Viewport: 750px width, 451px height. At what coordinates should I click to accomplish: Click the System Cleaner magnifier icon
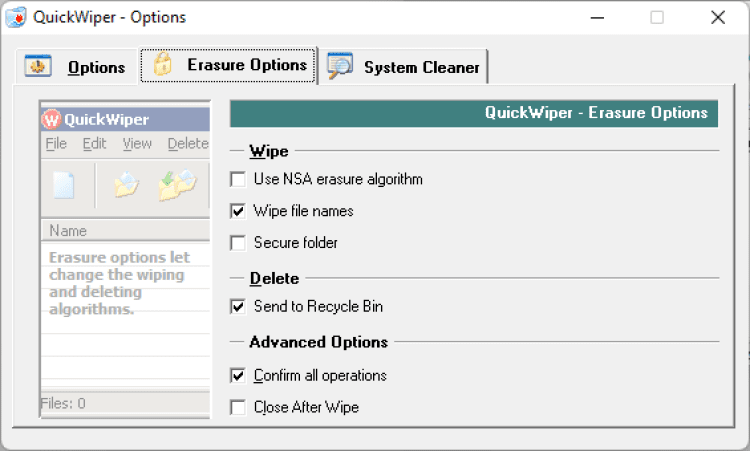coord(340,66)
